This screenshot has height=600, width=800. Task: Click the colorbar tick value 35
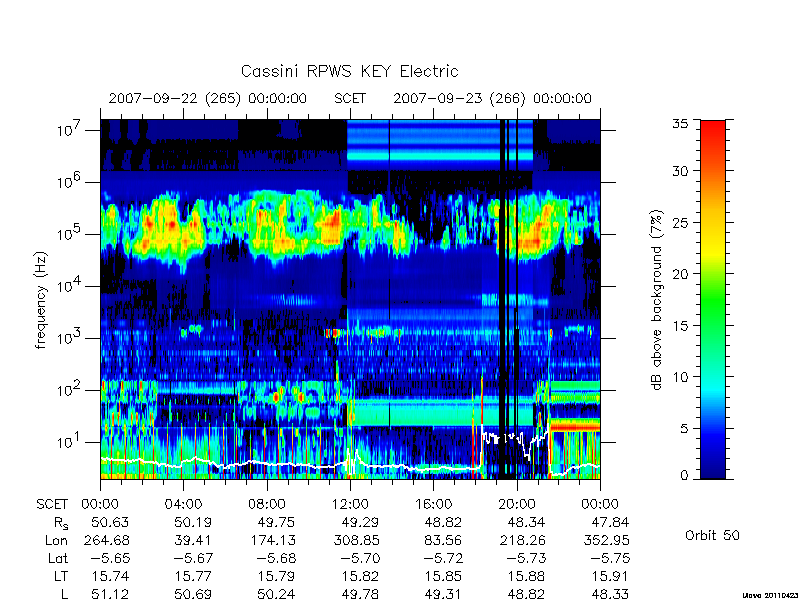[681, 124]
